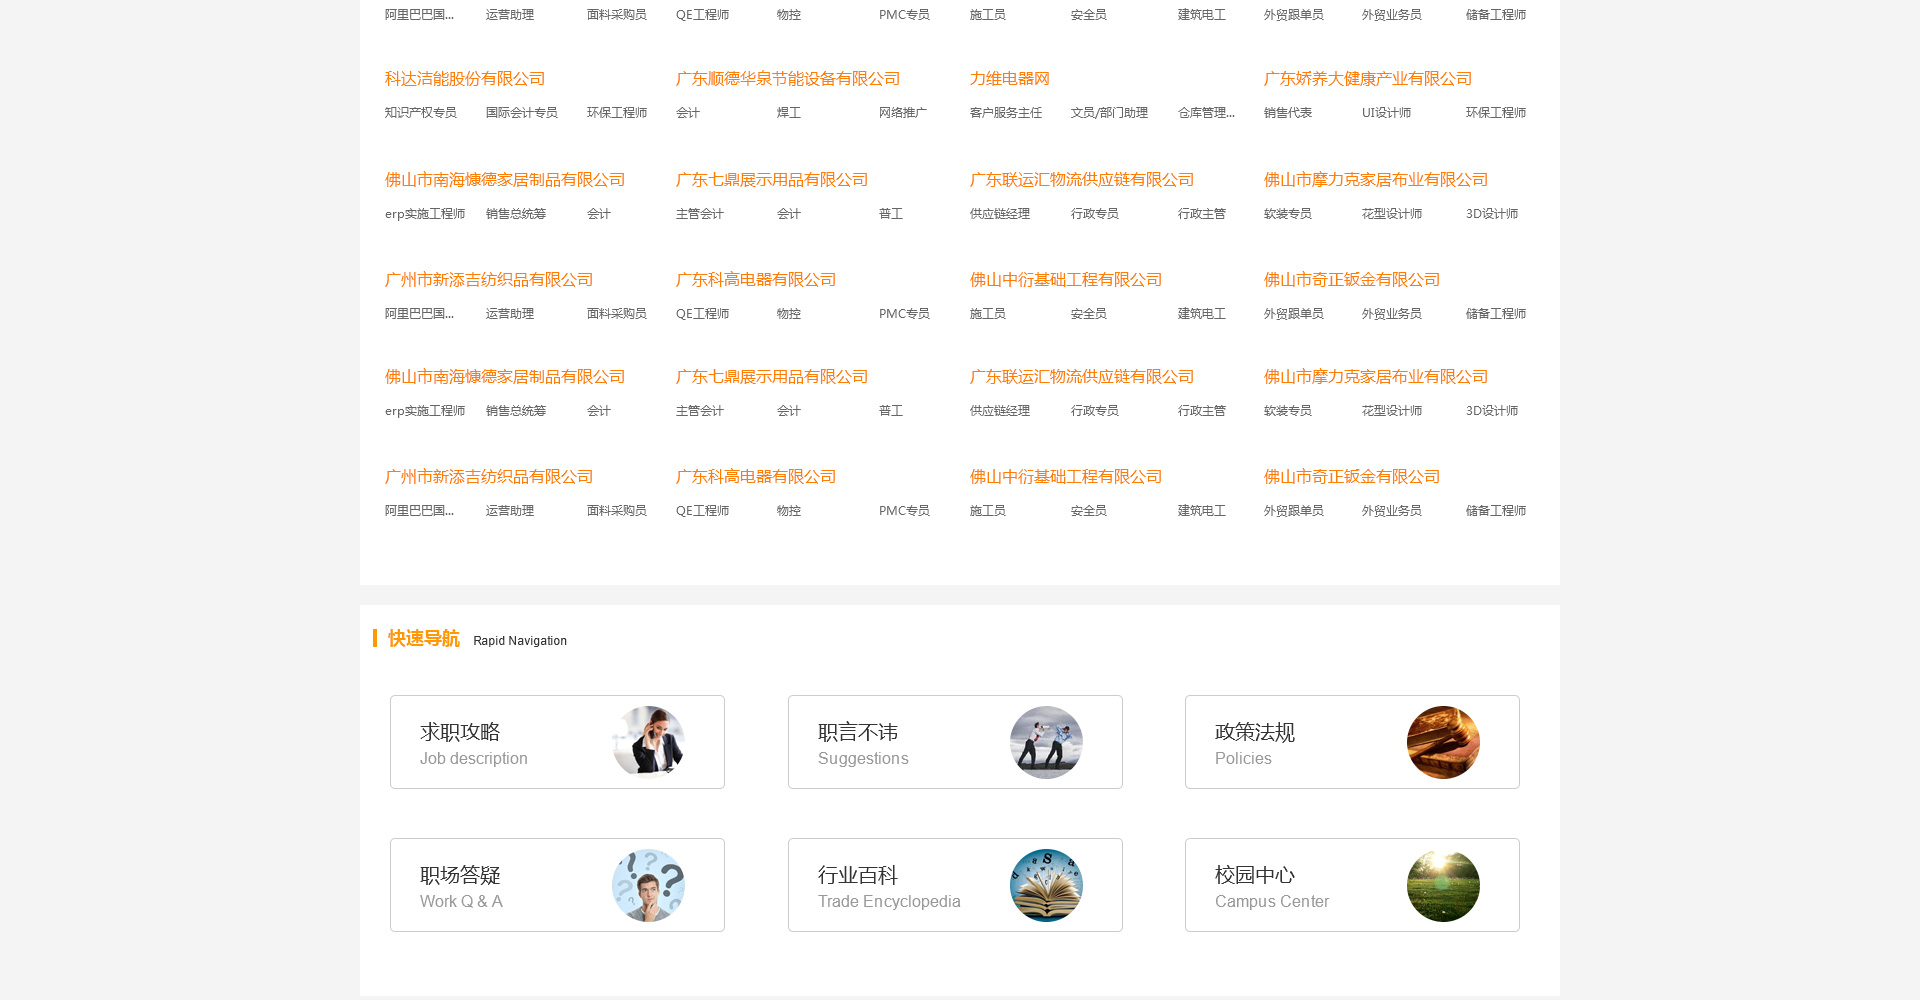The width and height of the screenshot is (1920, 1000).
Task: Open the UI设计师 job link
Action: click(x=1386, y=113)
